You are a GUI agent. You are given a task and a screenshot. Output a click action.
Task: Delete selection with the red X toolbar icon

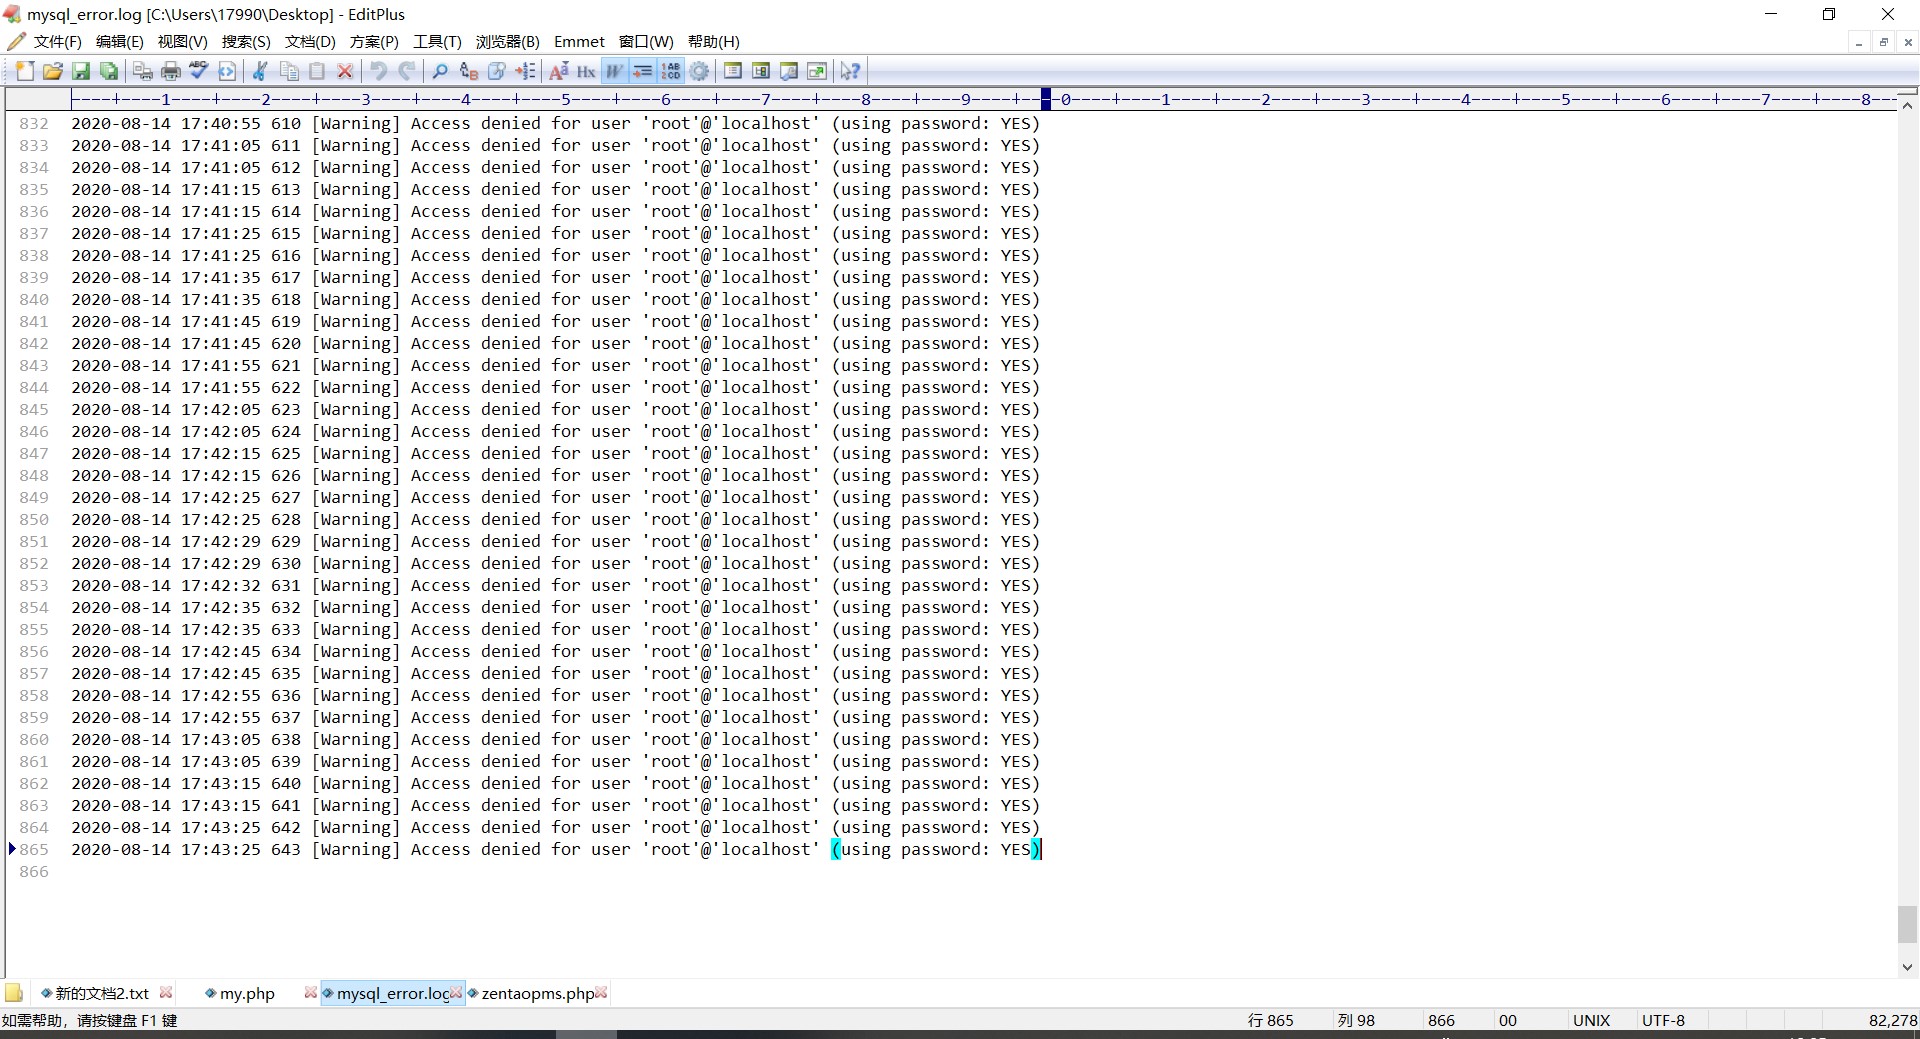[x=345, y=71]
